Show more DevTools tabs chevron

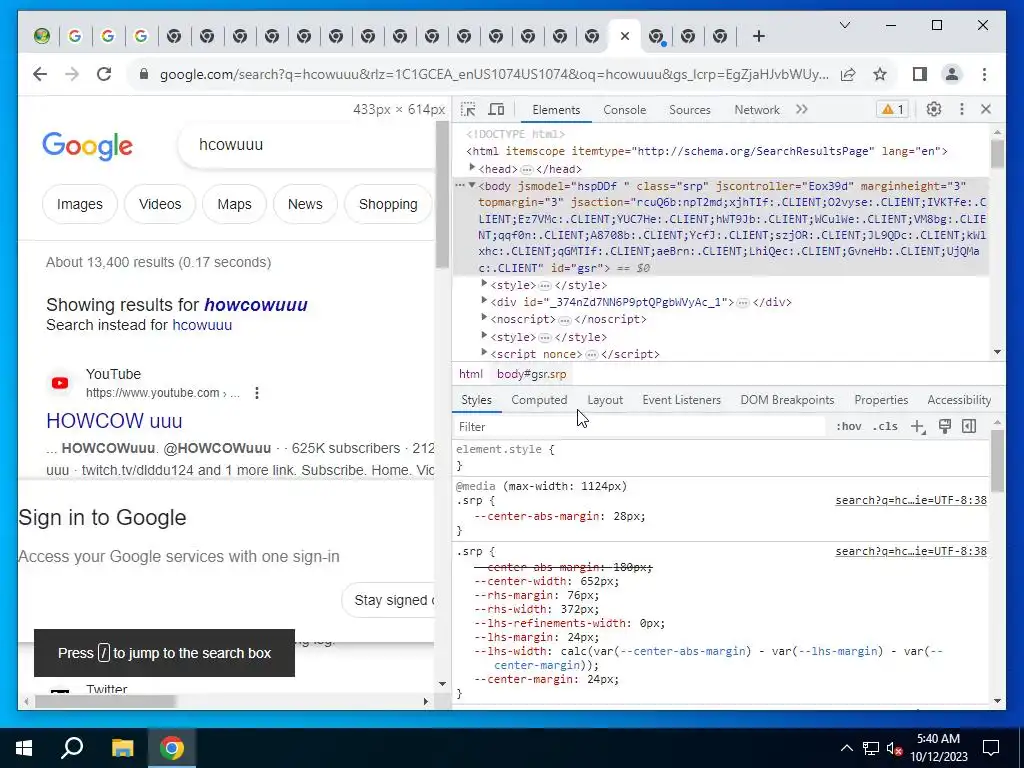[801, 109]
